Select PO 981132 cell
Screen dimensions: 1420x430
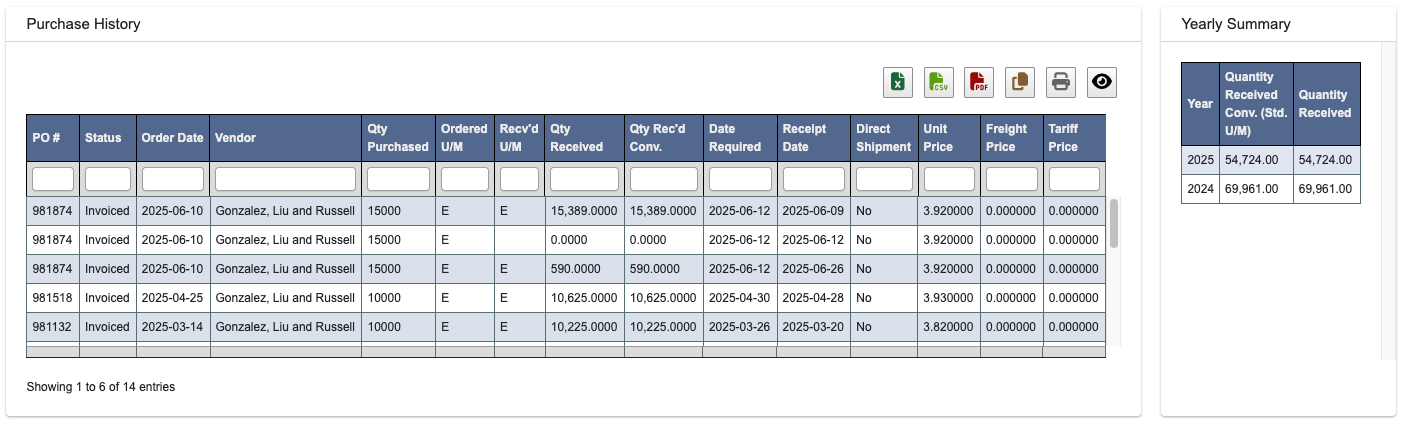point(53,327)
